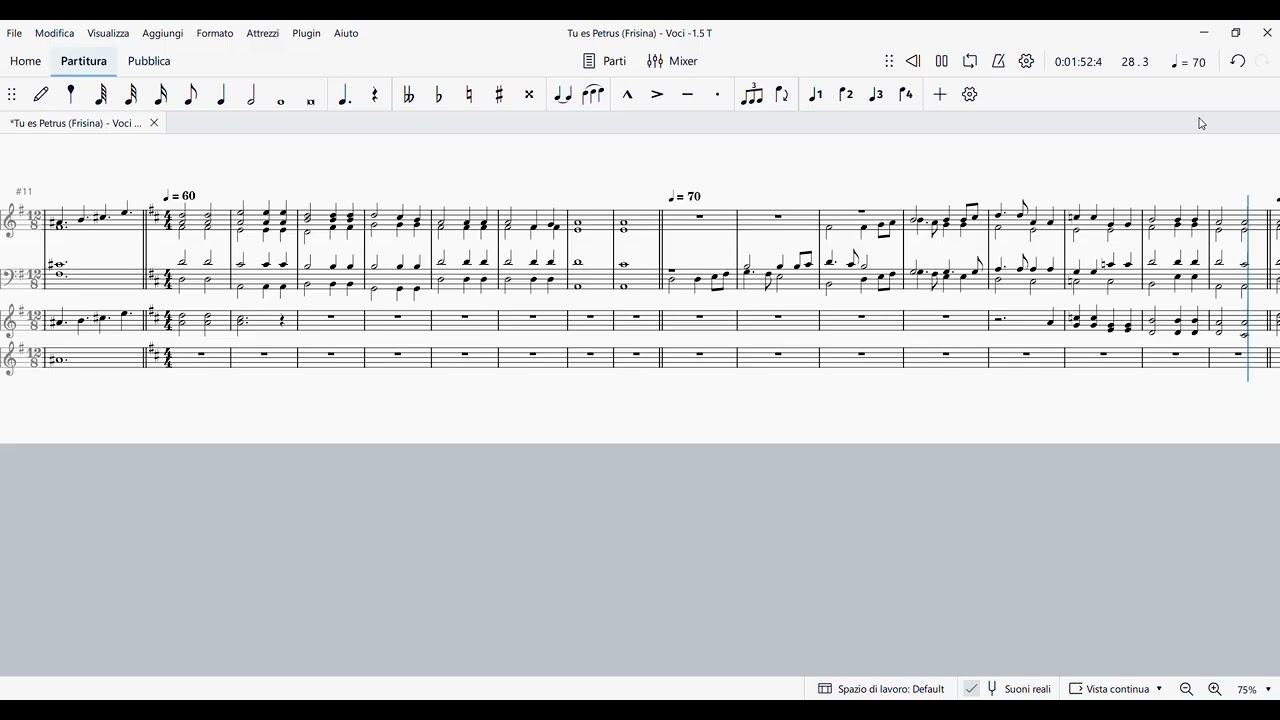Open note input toolbar customization gear
1280x720 pixels.
point(970,94)
